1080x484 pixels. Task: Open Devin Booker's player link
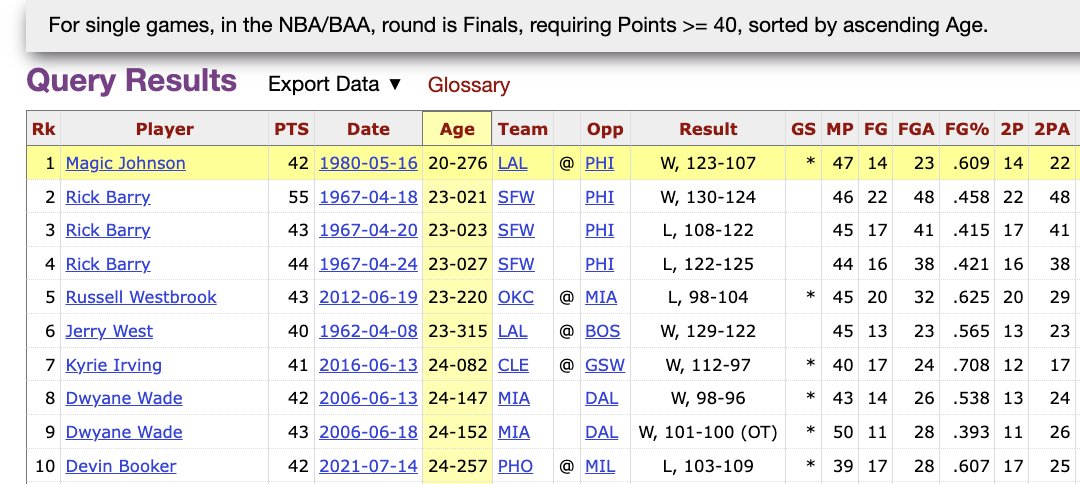coord(121,466)
